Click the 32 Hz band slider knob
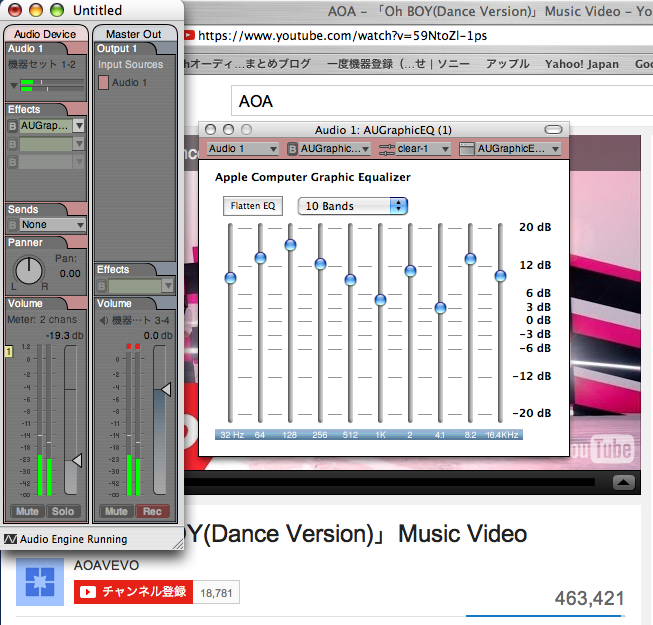Screen dimensions: 653x625 pos(230,278)
